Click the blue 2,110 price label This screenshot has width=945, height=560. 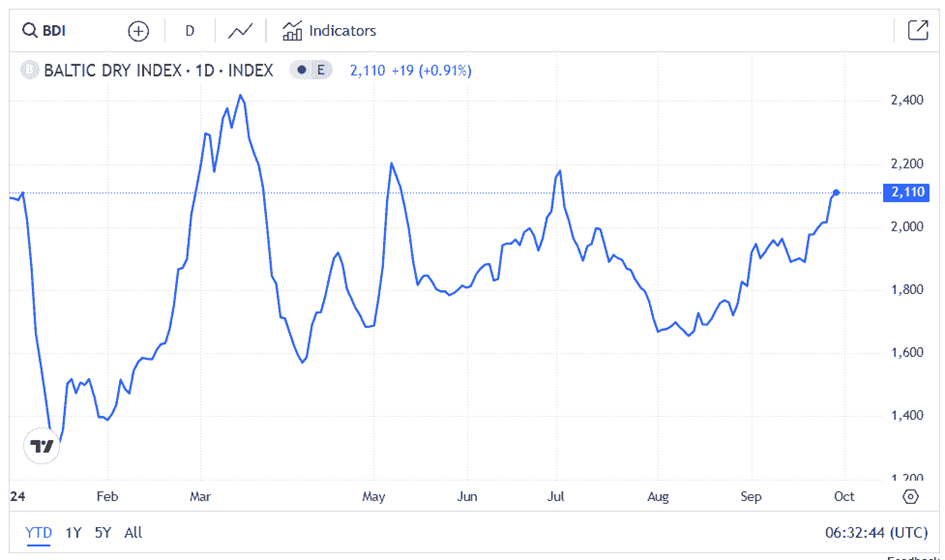point(906,192)
